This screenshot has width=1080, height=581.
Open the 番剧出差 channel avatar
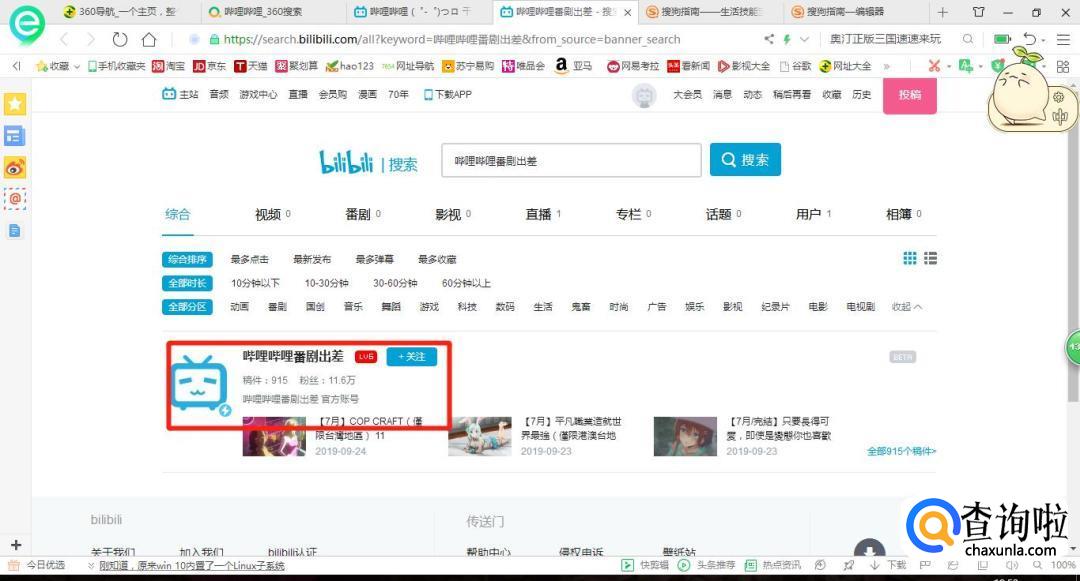(200, 385)
